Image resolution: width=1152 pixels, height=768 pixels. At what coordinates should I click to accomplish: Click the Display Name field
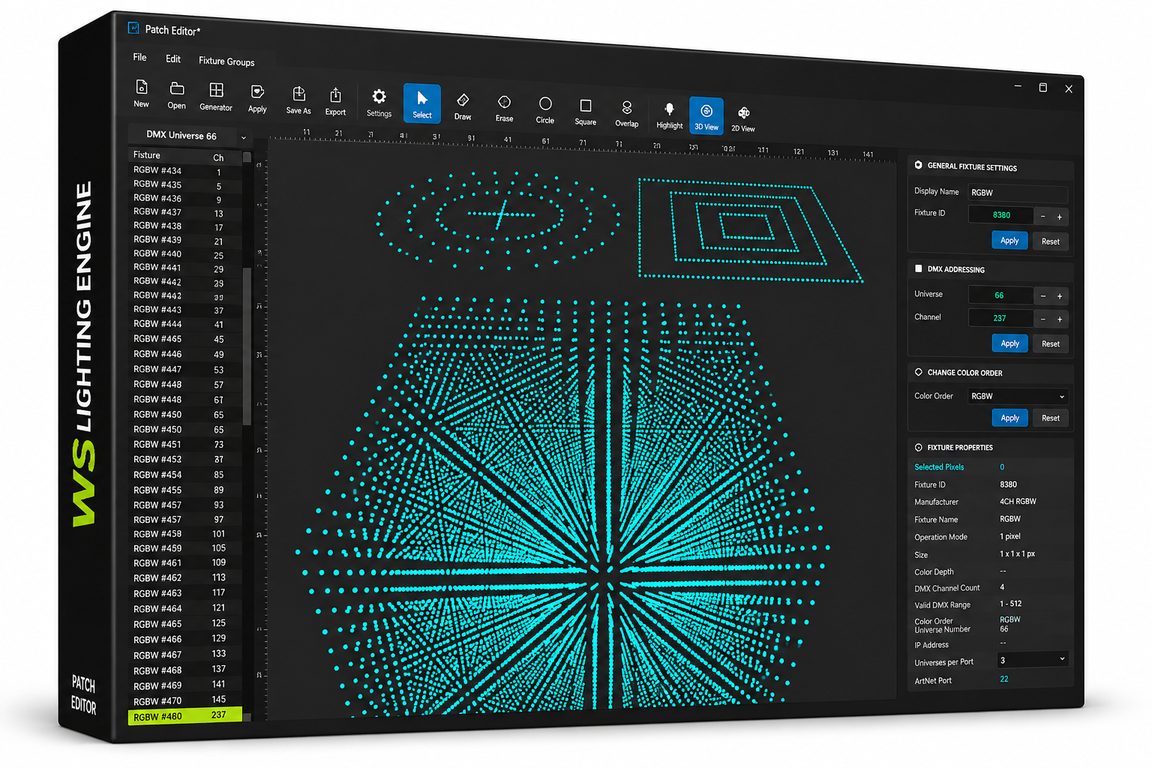1018,193
